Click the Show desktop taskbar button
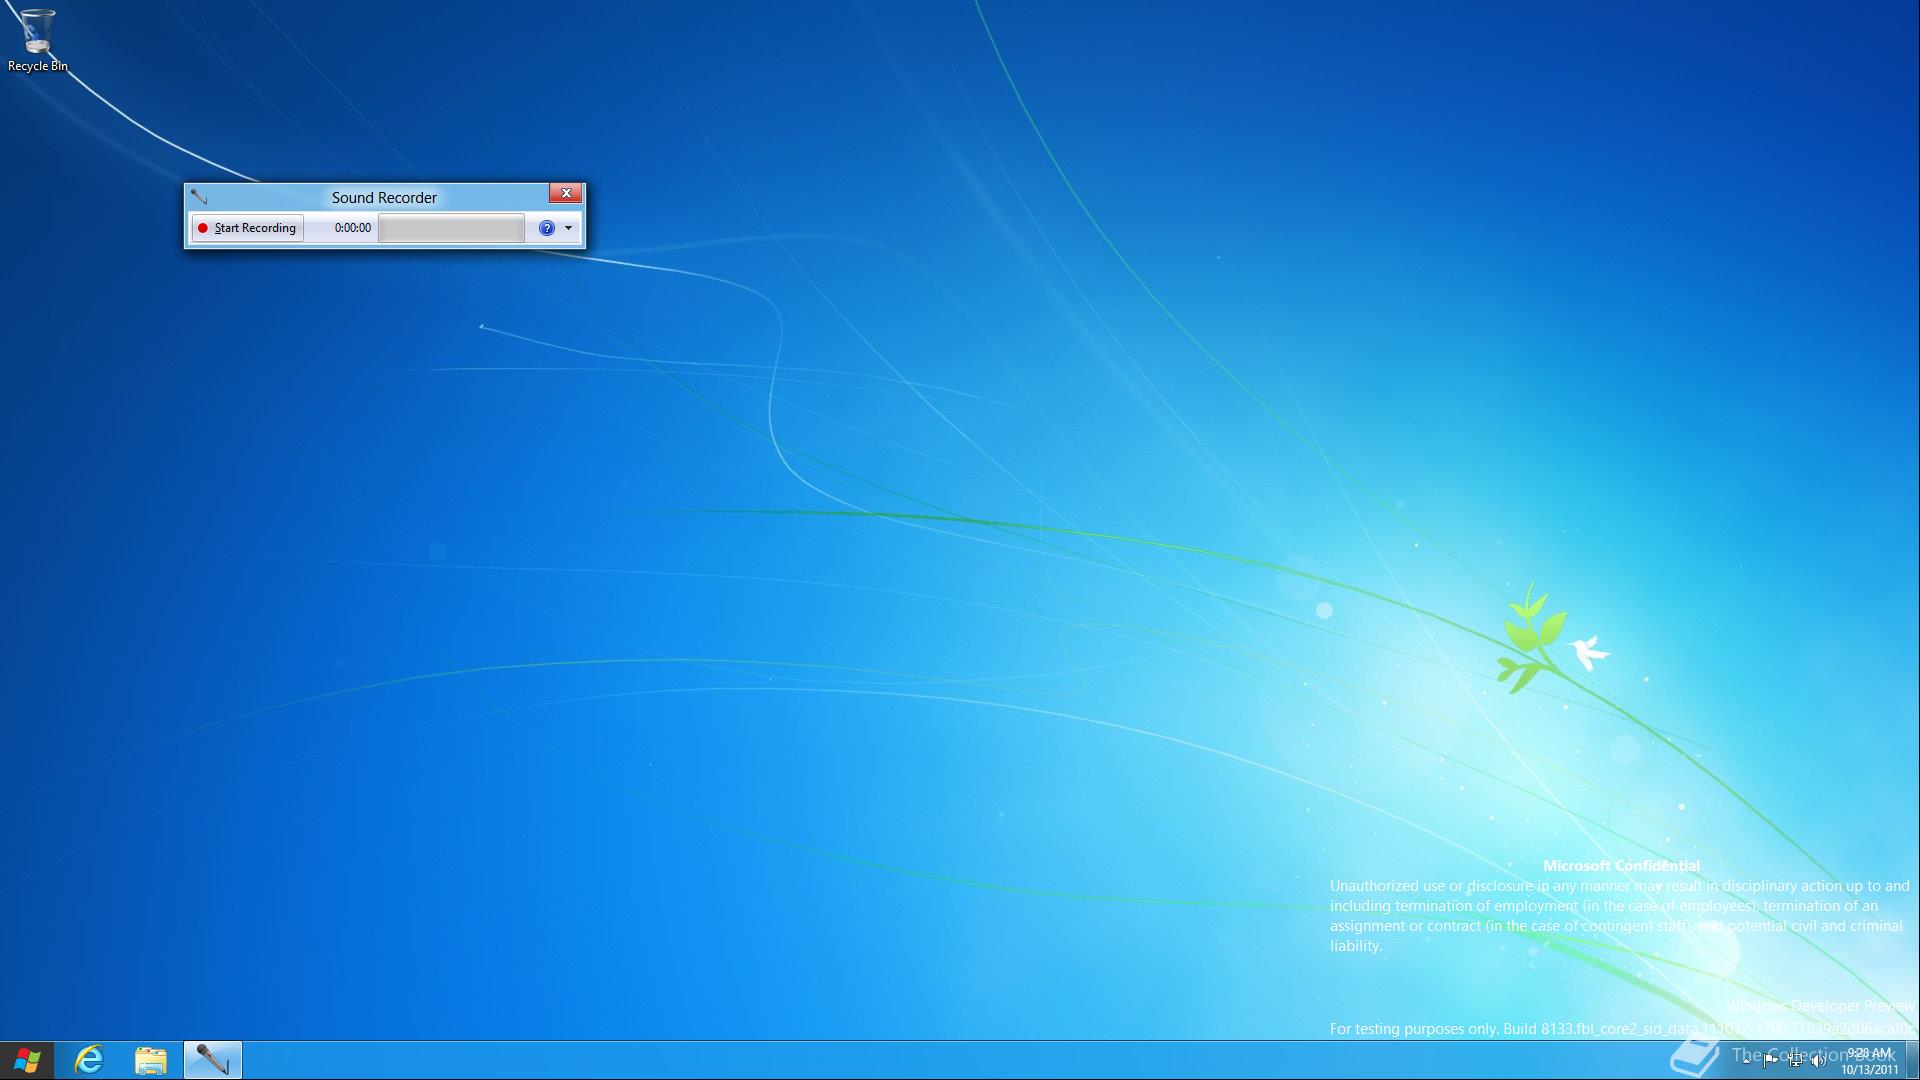1920x1080 pixels. coord(1912,1060)
